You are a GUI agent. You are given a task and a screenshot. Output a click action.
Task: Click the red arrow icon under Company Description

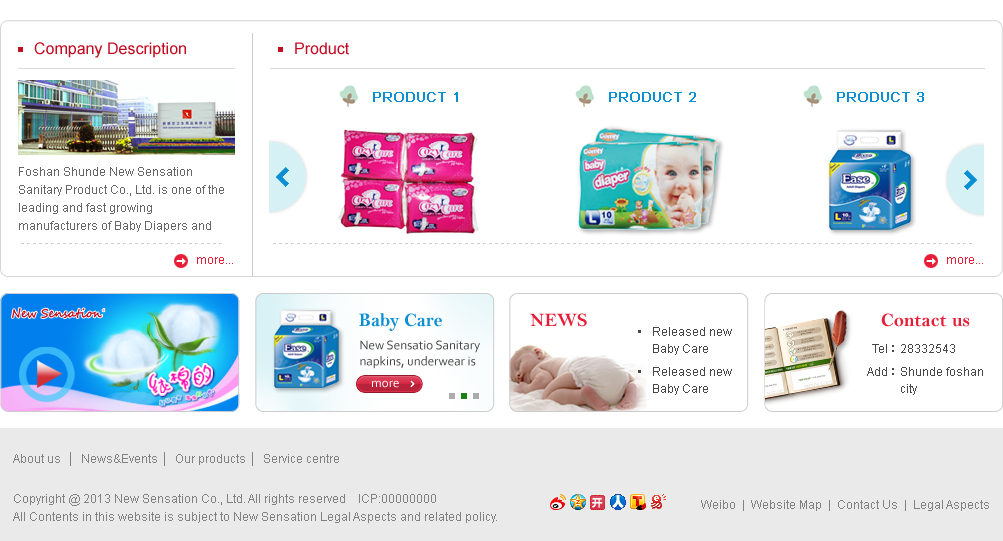(x=181, y=261)
